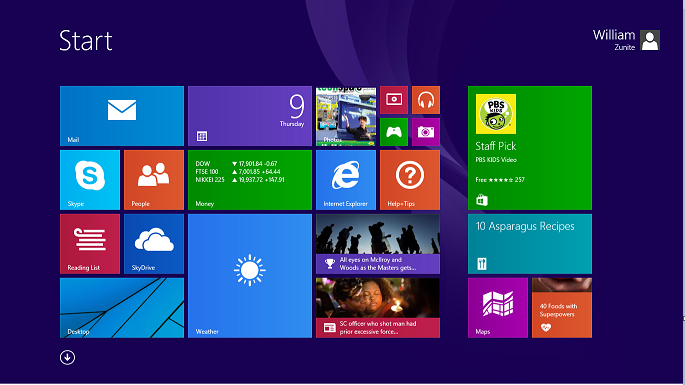The width and height of the screenshot is (685, 385).
Task: Open News tile about SC officer
Action: click(x=378, y=308)
